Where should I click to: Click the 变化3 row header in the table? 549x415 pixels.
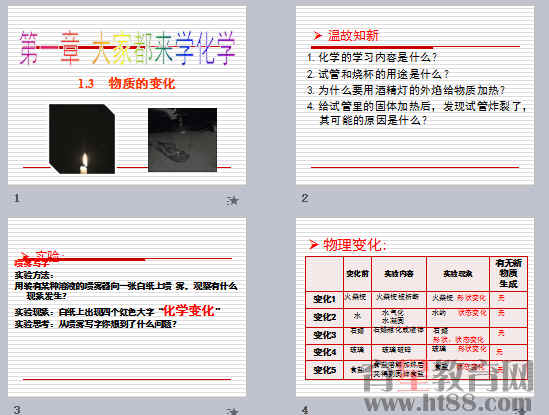click(325, 335)
